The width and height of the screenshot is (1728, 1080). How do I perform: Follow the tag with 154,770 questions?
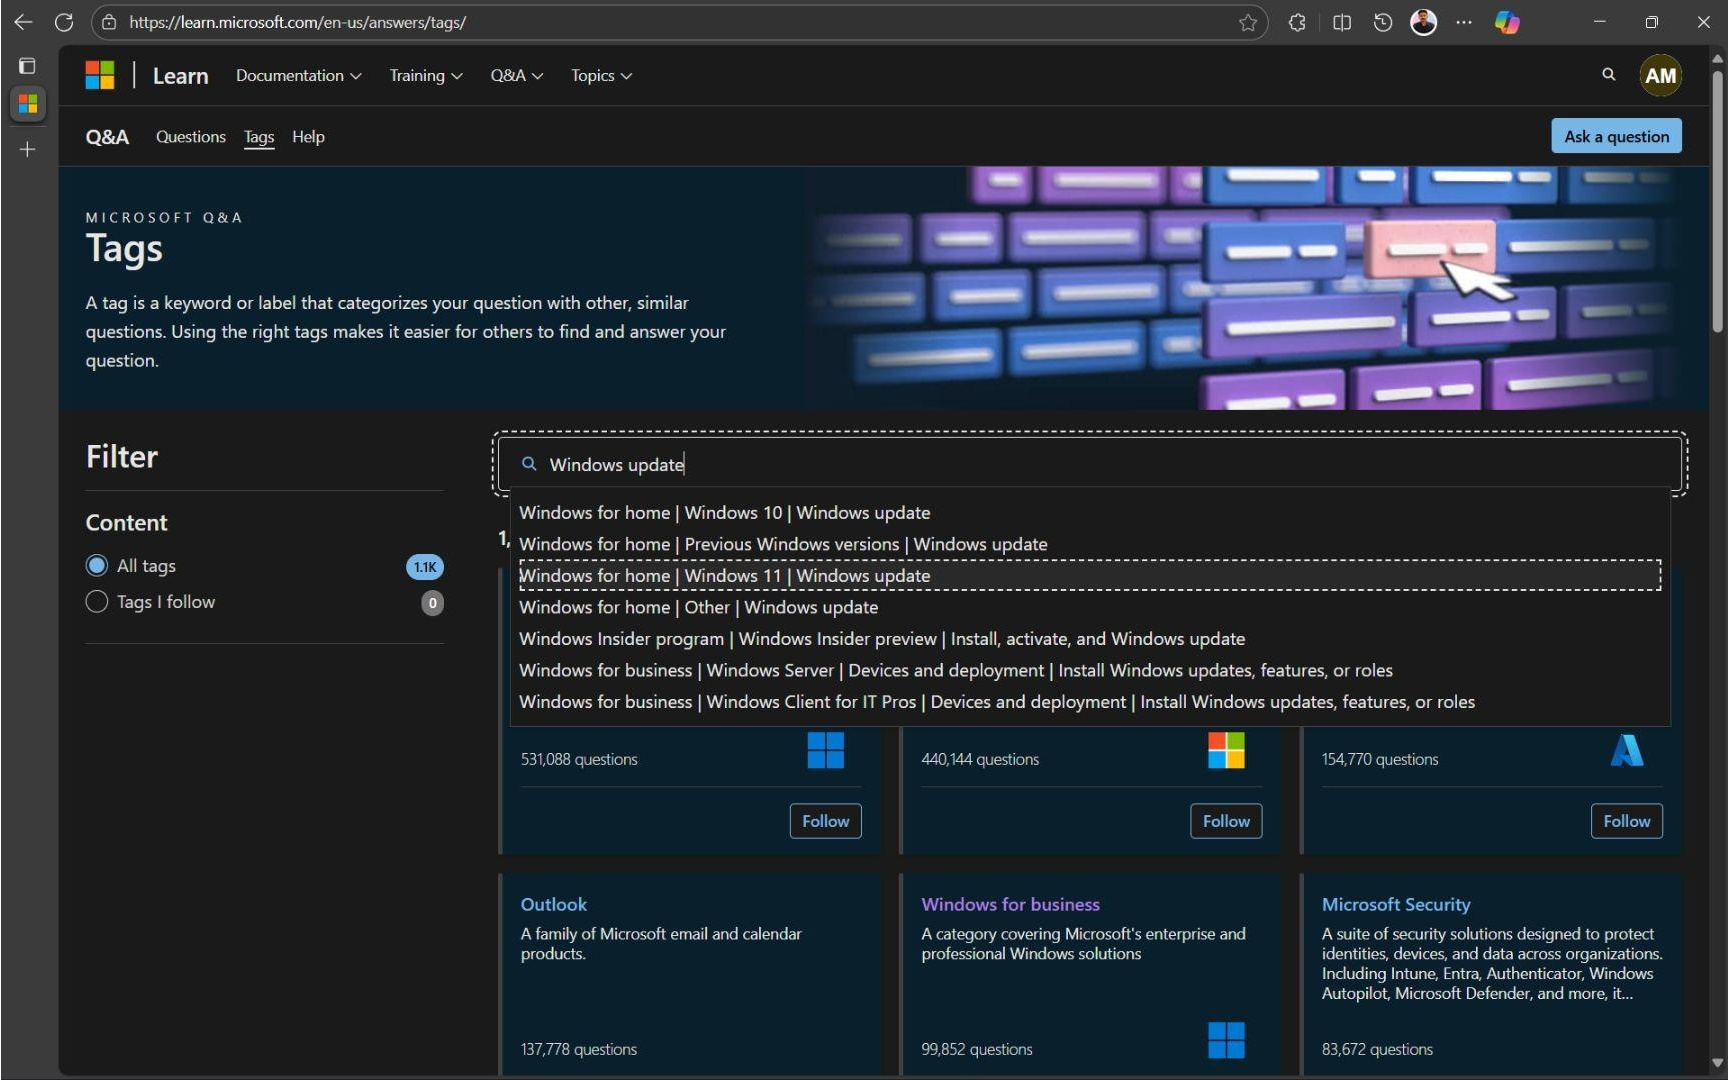tap(1627, 821)
